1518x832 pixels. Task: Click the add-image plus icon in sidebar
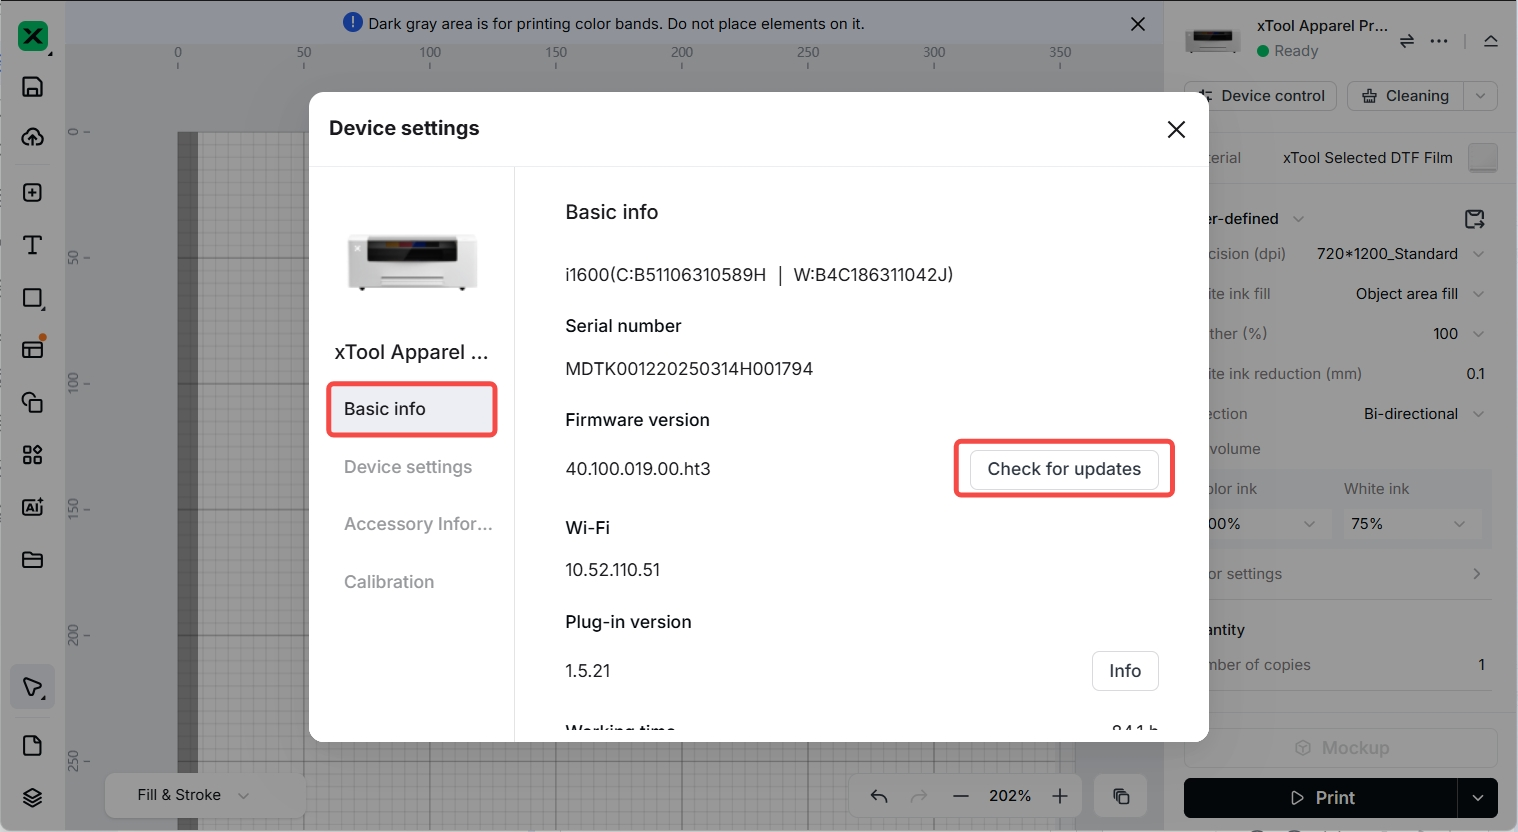click(33, 192)
